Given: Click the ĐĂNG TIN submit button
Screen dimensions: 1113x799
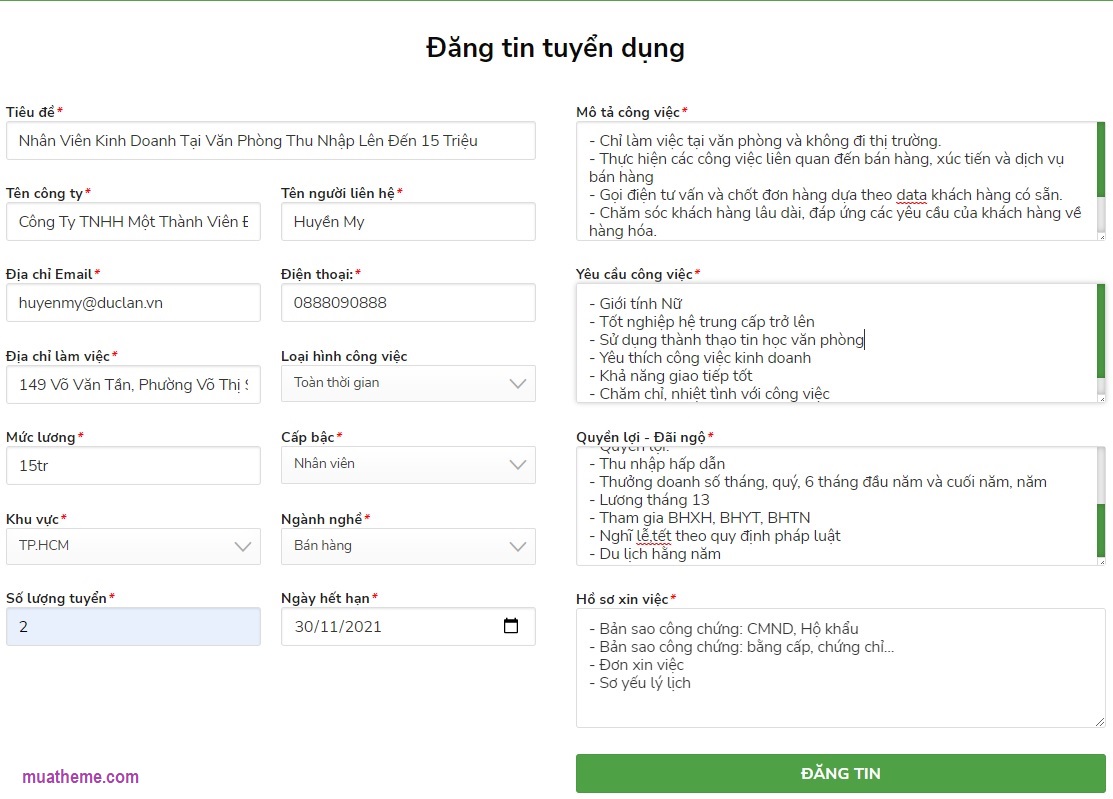Looking at the screenshot, I should point(840,773).
